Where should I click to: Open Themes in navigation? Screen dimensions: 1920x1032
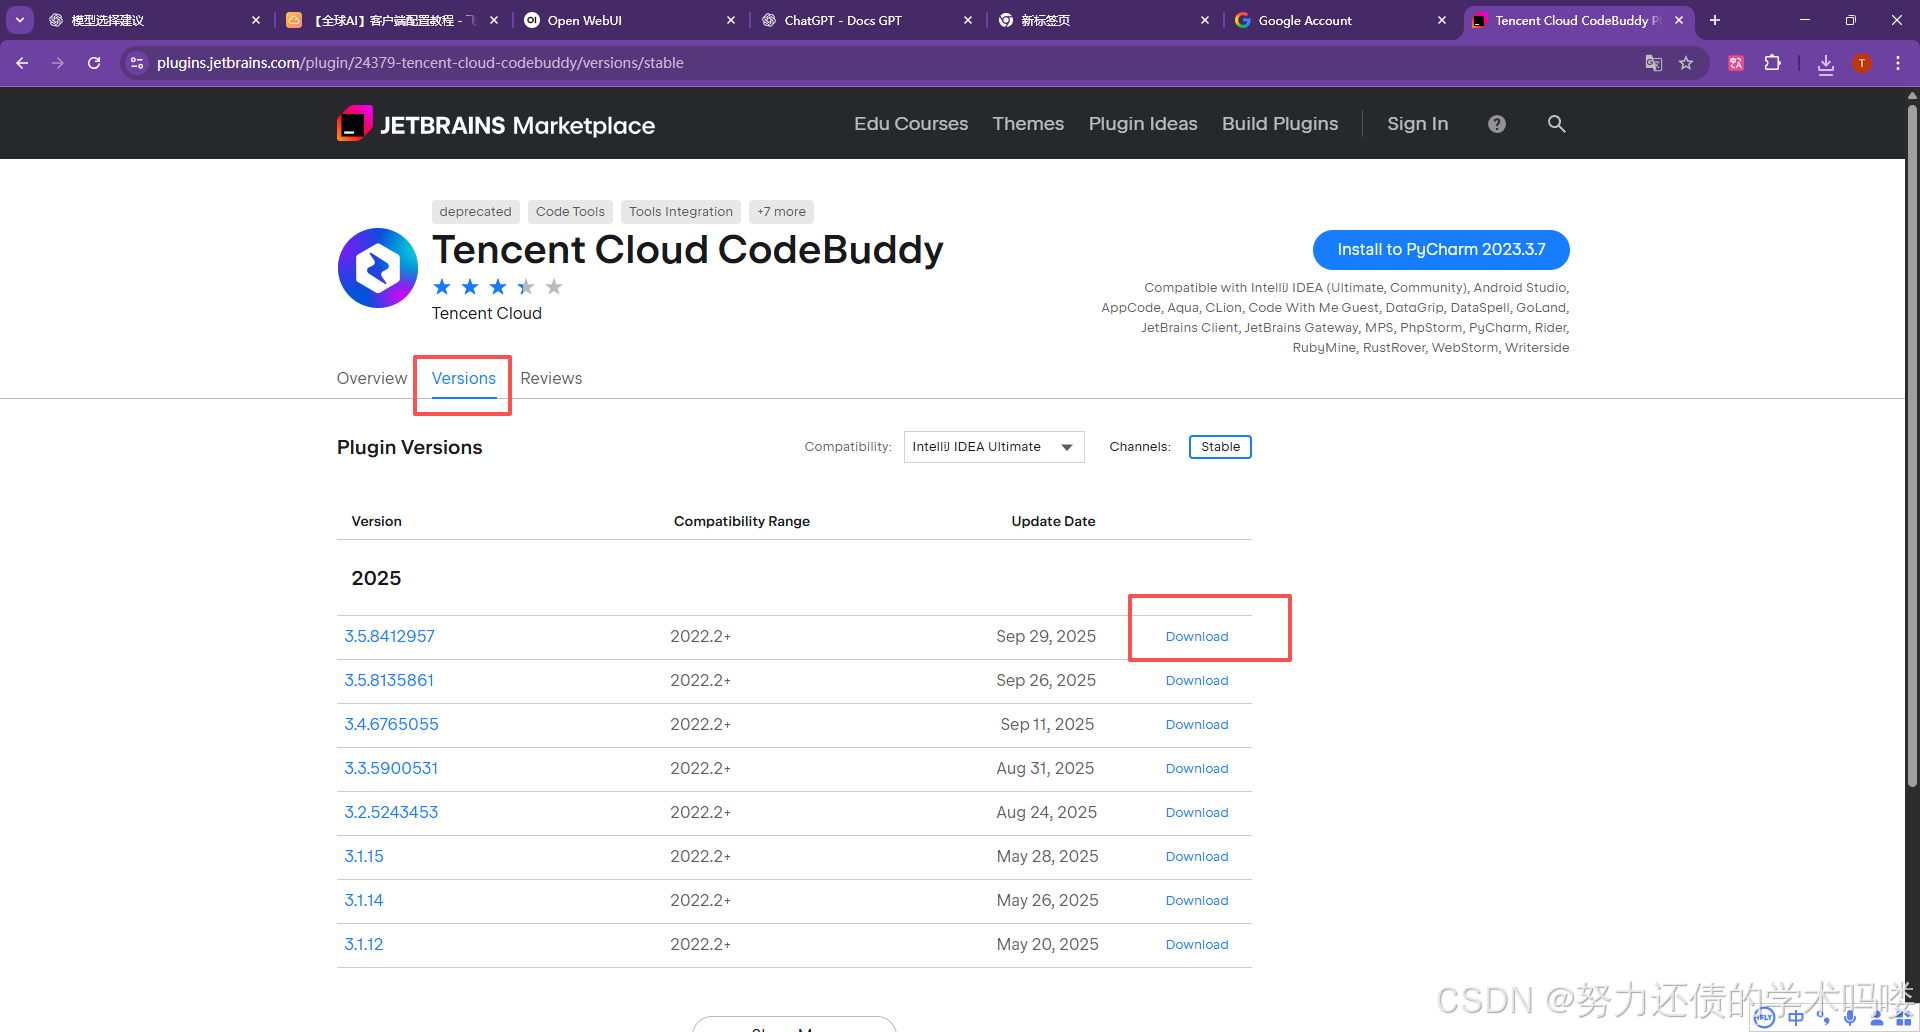click(x=1028, y=124)
